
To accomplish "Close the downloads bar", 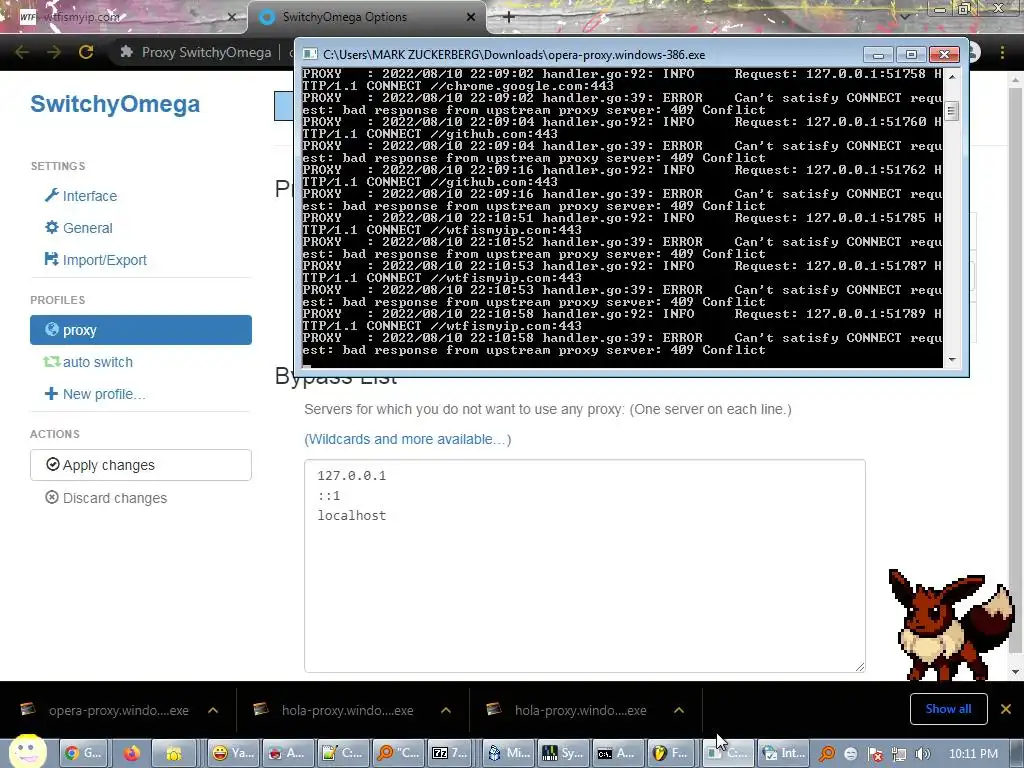I will 1006,709.
